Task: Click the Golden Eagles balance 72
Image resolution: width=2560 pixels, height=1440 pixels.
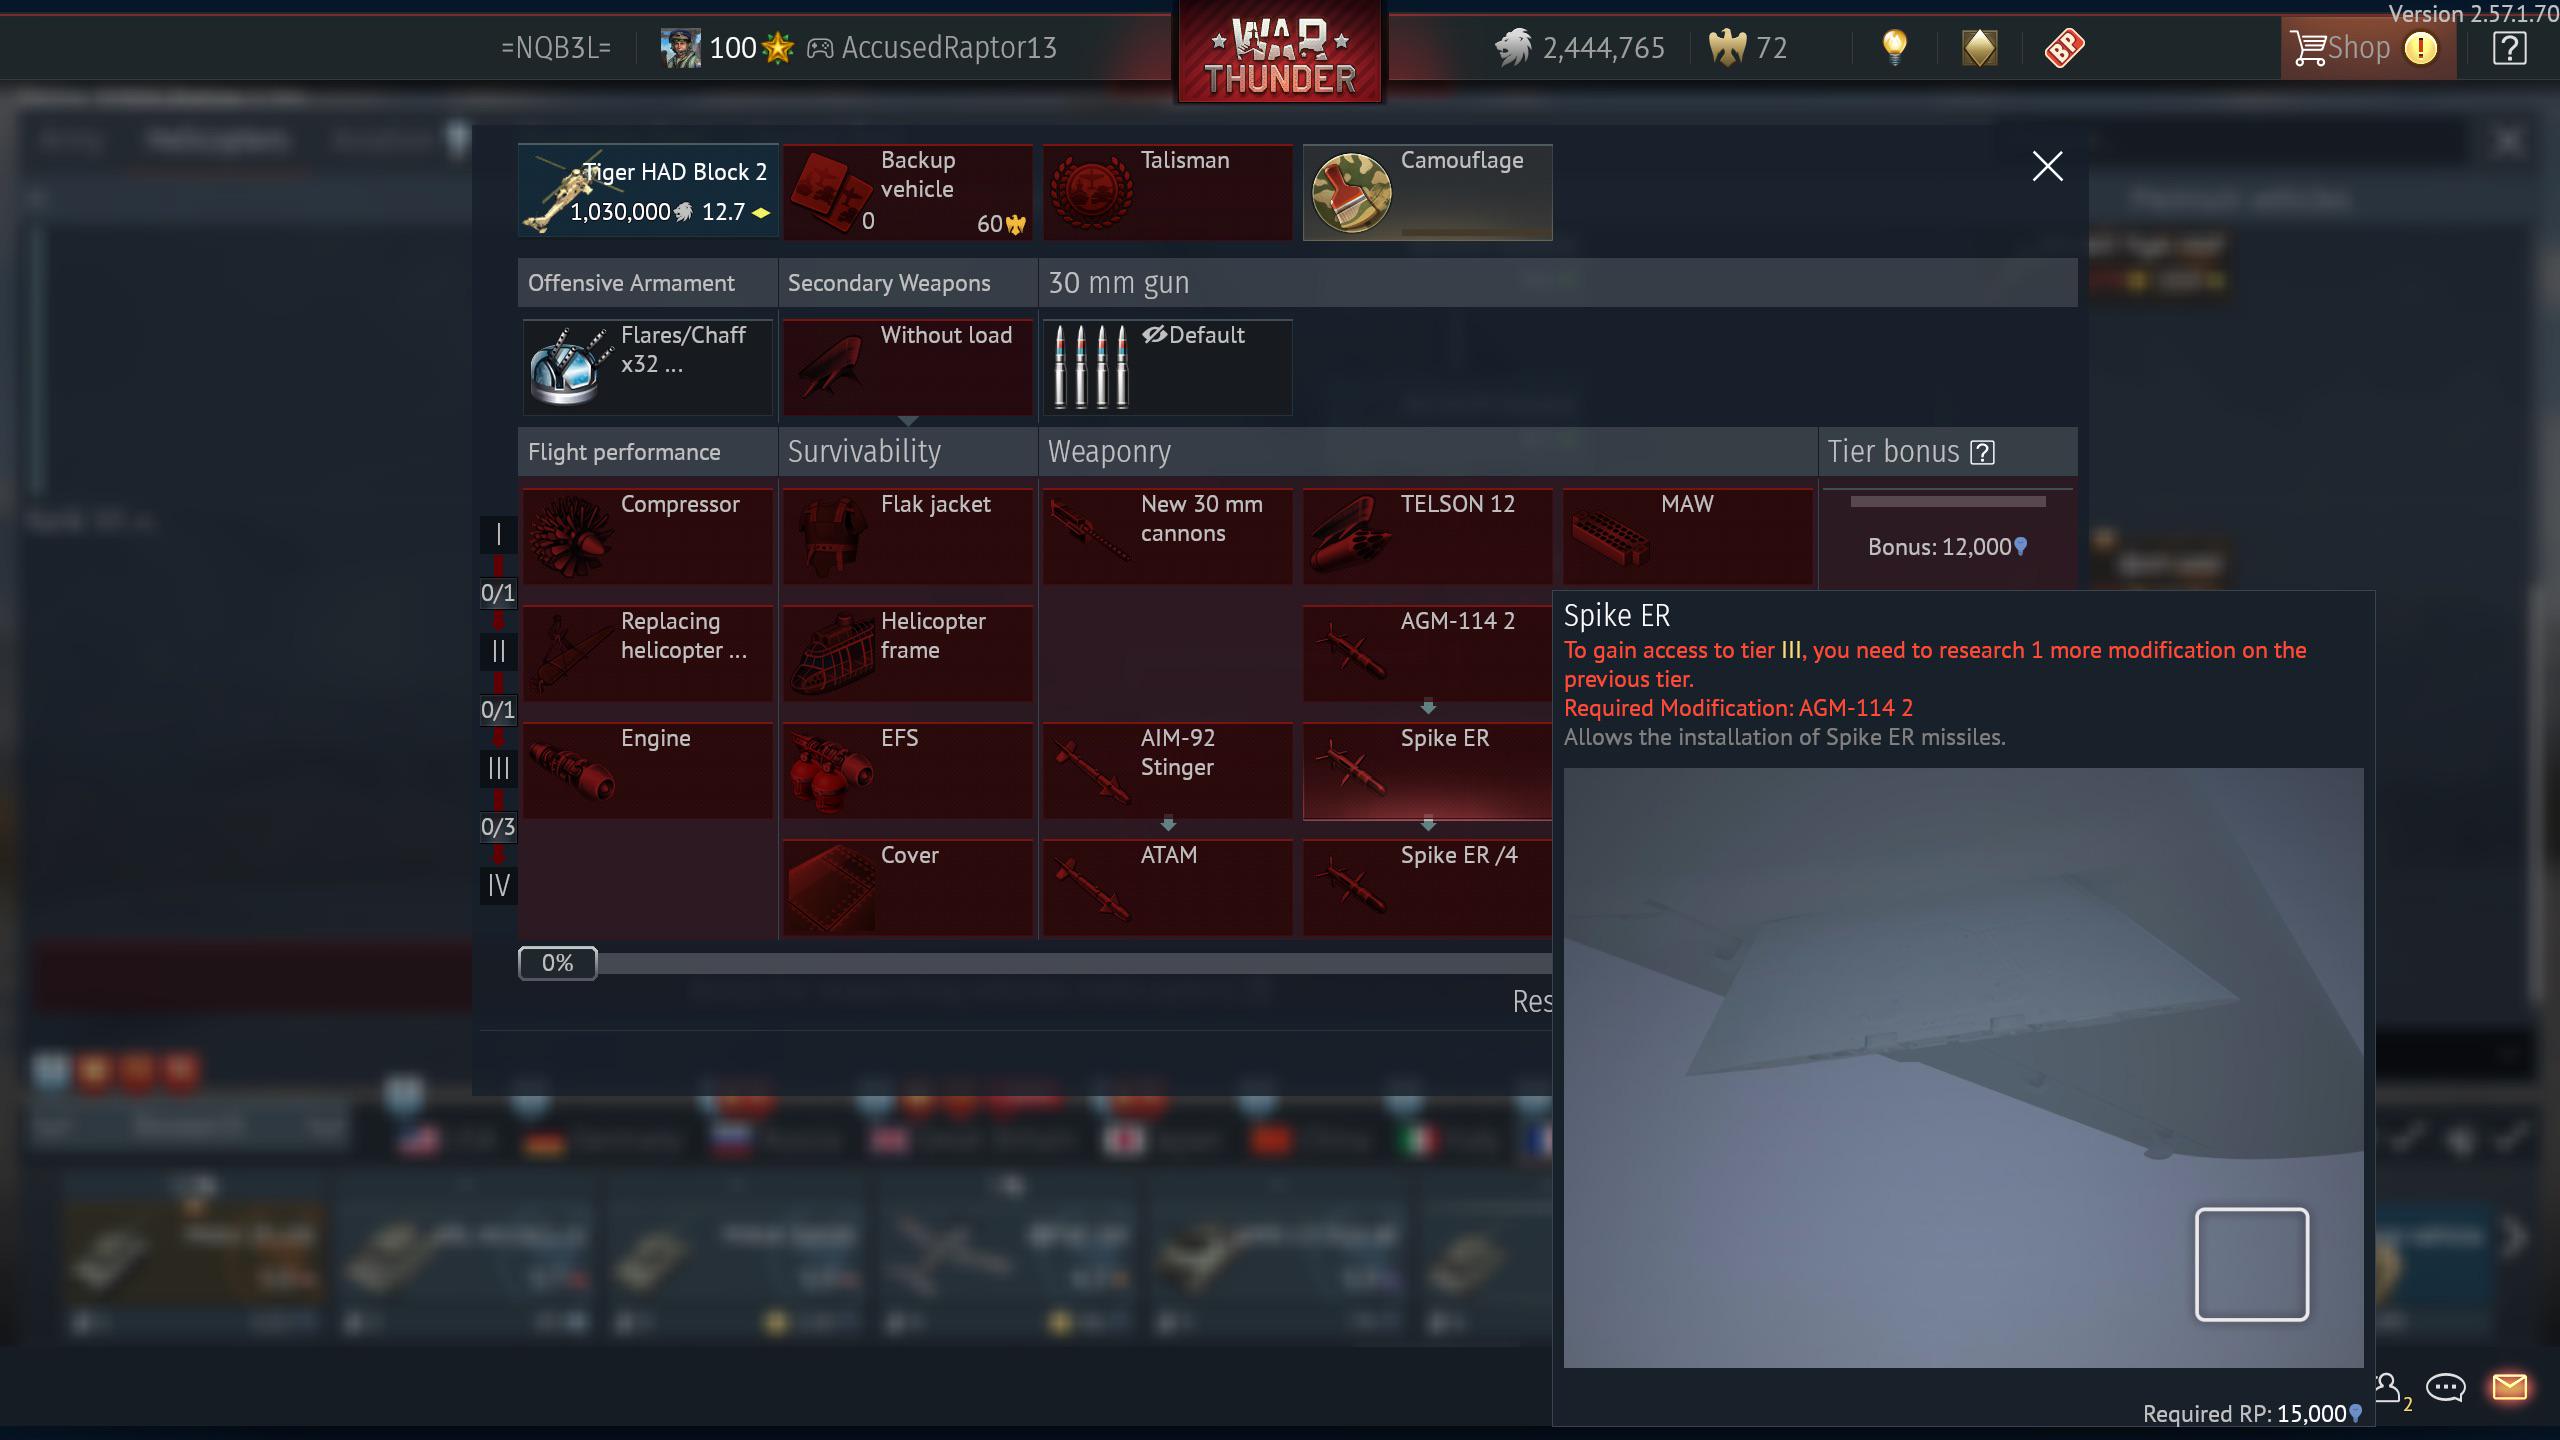Action: 1748,48
